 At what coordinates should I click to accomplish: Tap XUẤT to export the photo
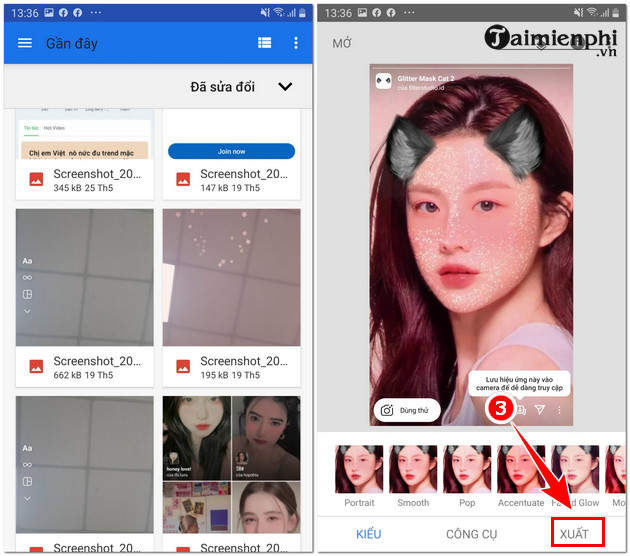(574, 534)
